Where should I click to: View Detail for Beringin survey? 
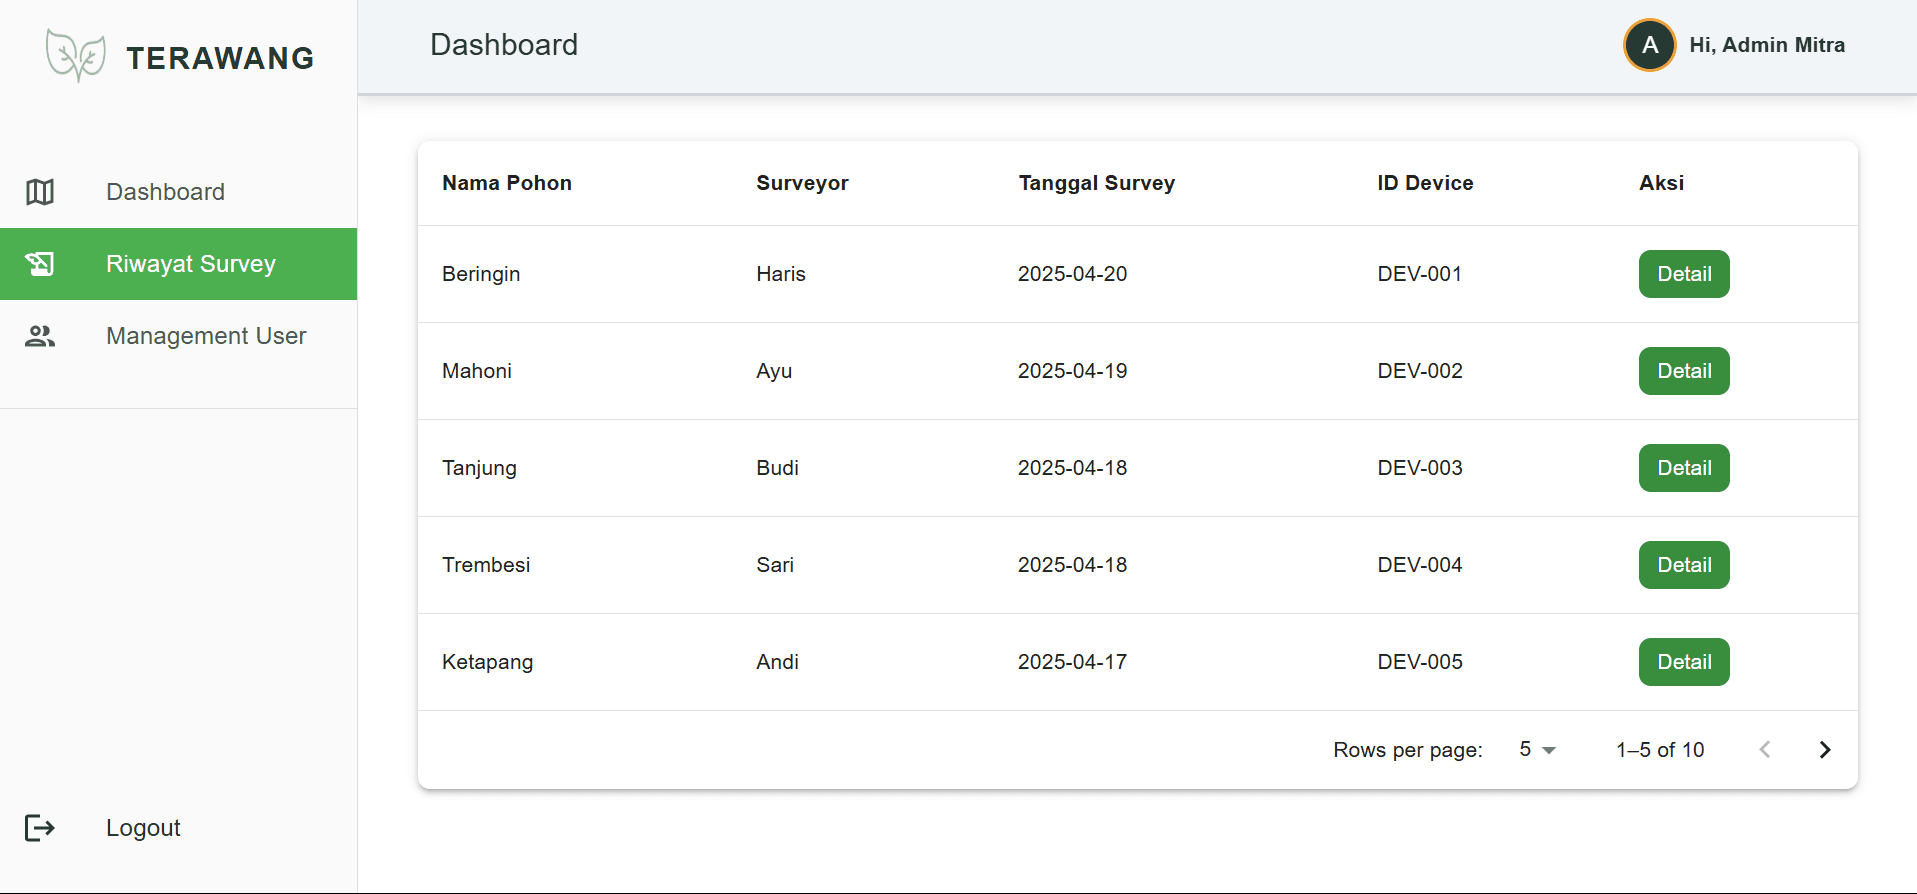tap(1683, 274)
